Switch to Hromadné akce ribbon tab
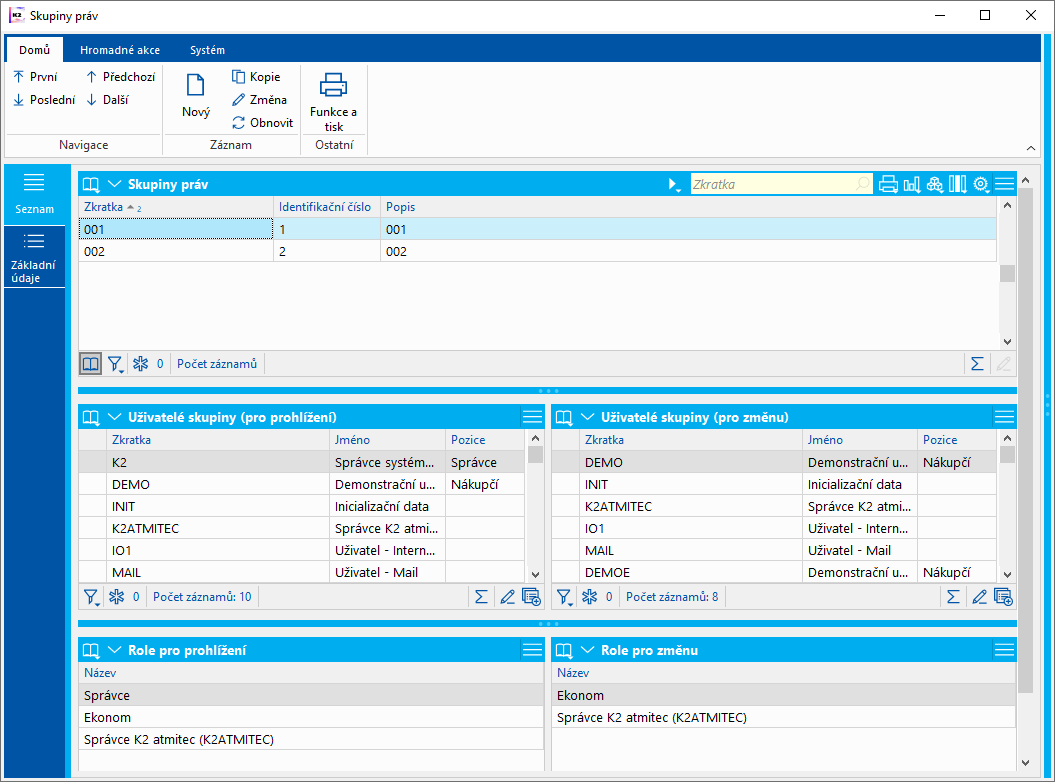The image size is (1055, 782). (x=120, y=50)
